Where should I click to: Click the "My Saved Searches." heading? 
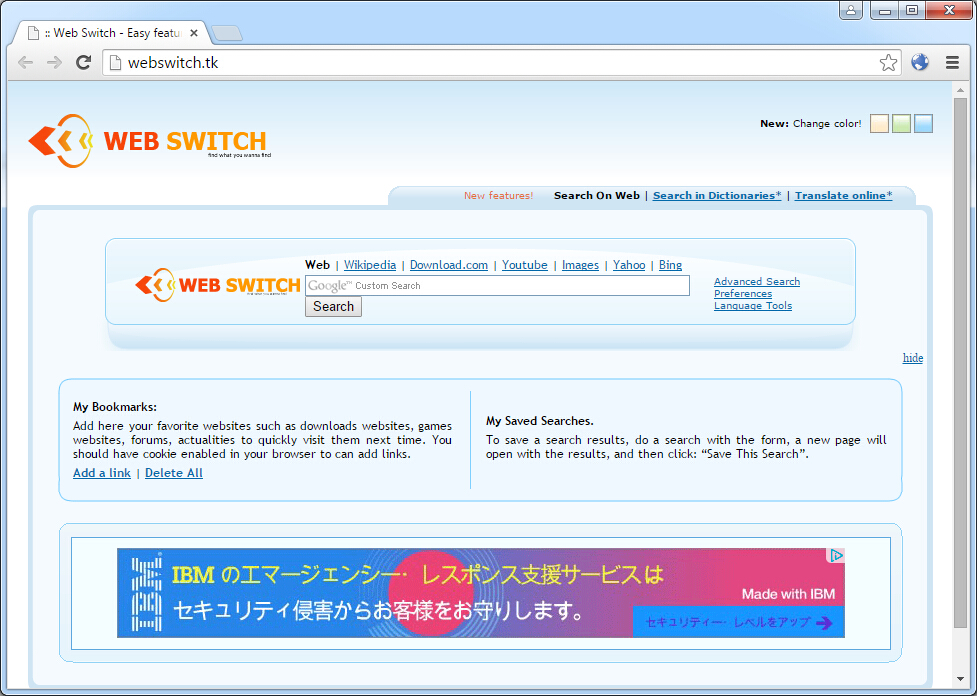click(x=540, y=421)
